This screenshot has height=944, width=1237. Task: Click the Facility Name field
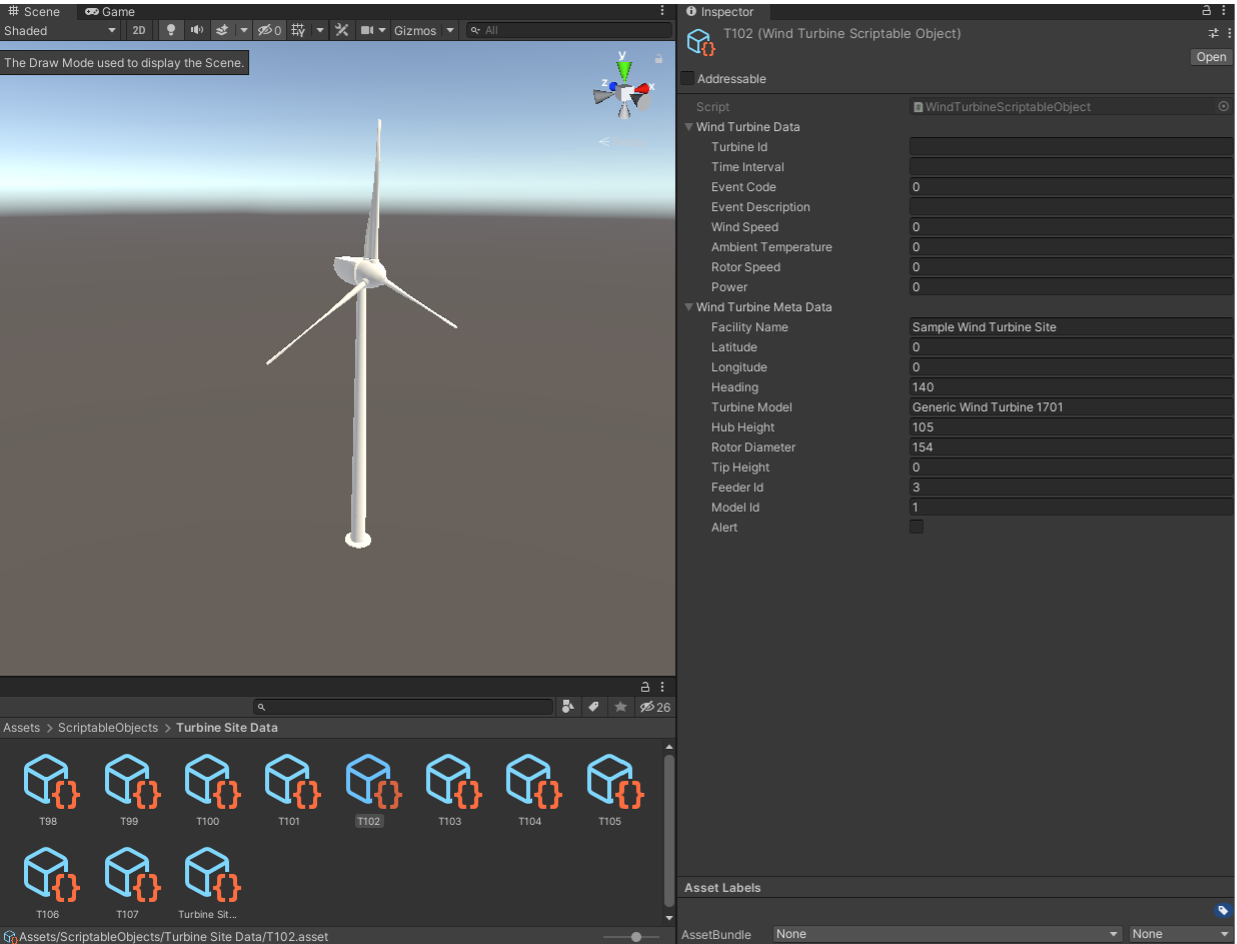pyautogui.click(x=1071, y=327)
